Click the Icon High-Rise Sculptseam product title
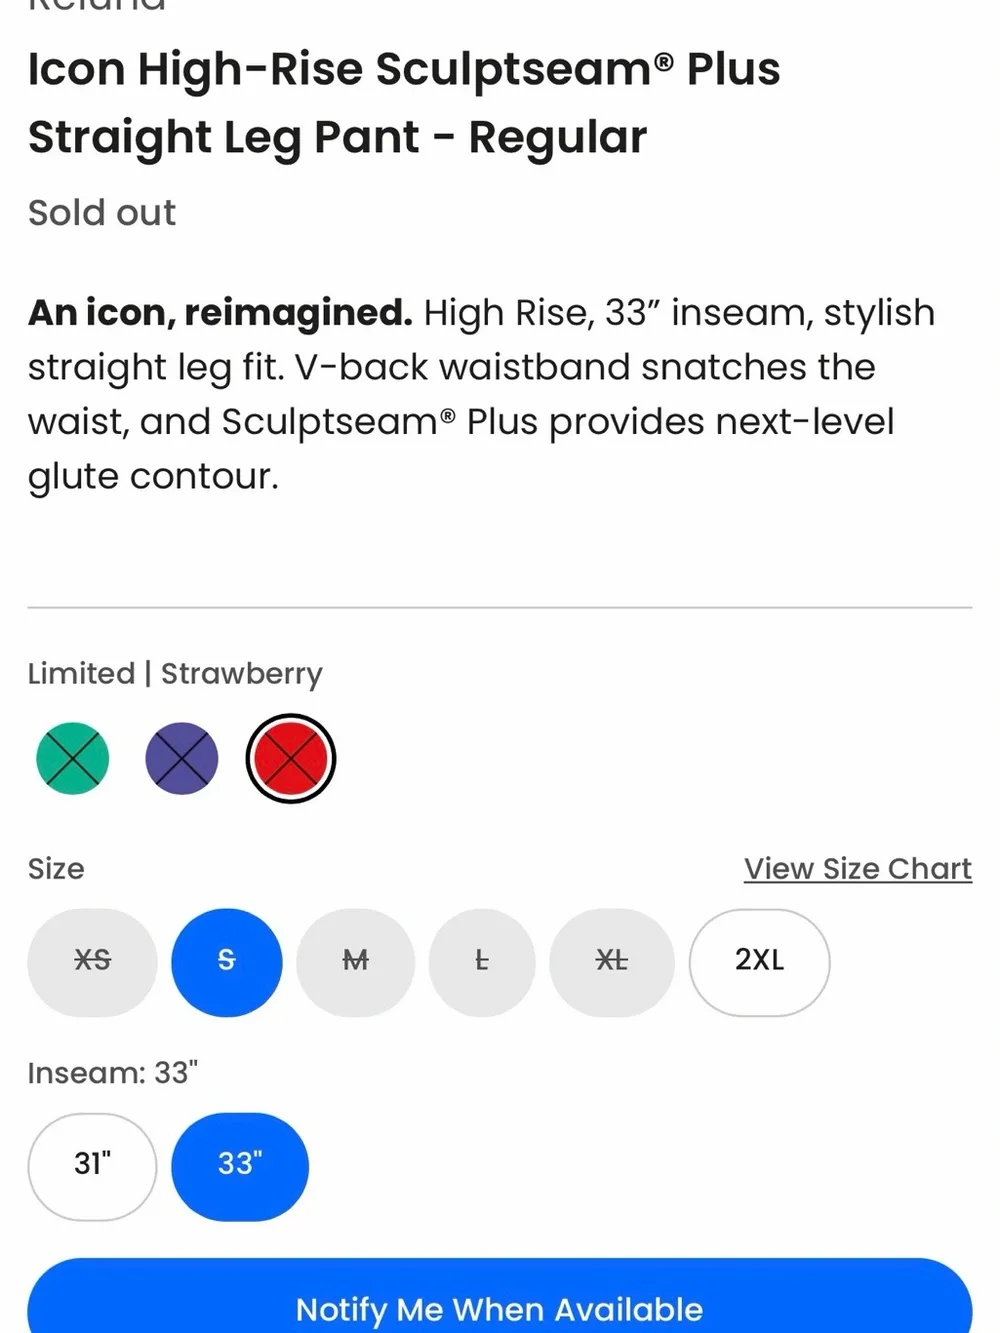Image resolution: width=1000 pixels, height=1333 pixels. click(404, 103)
